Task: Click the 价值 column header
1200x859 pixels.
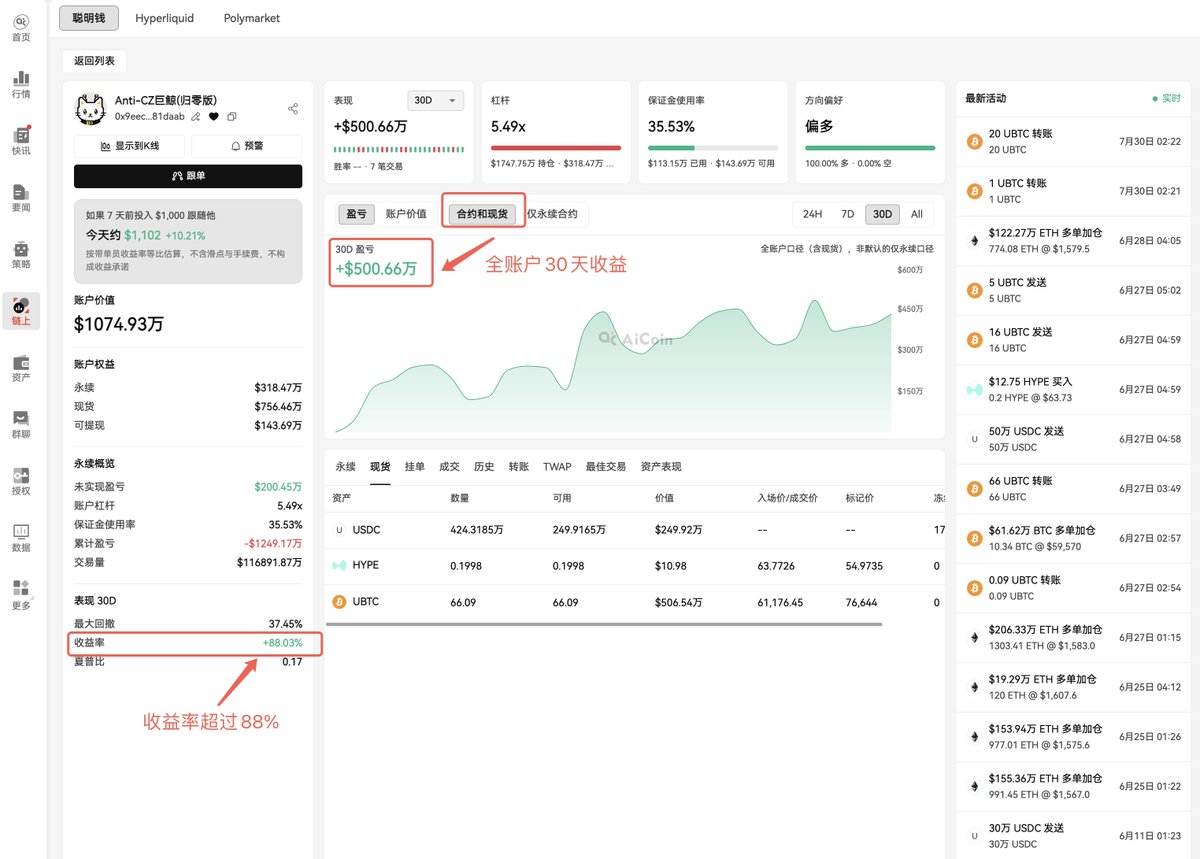Action: [664, 498]
